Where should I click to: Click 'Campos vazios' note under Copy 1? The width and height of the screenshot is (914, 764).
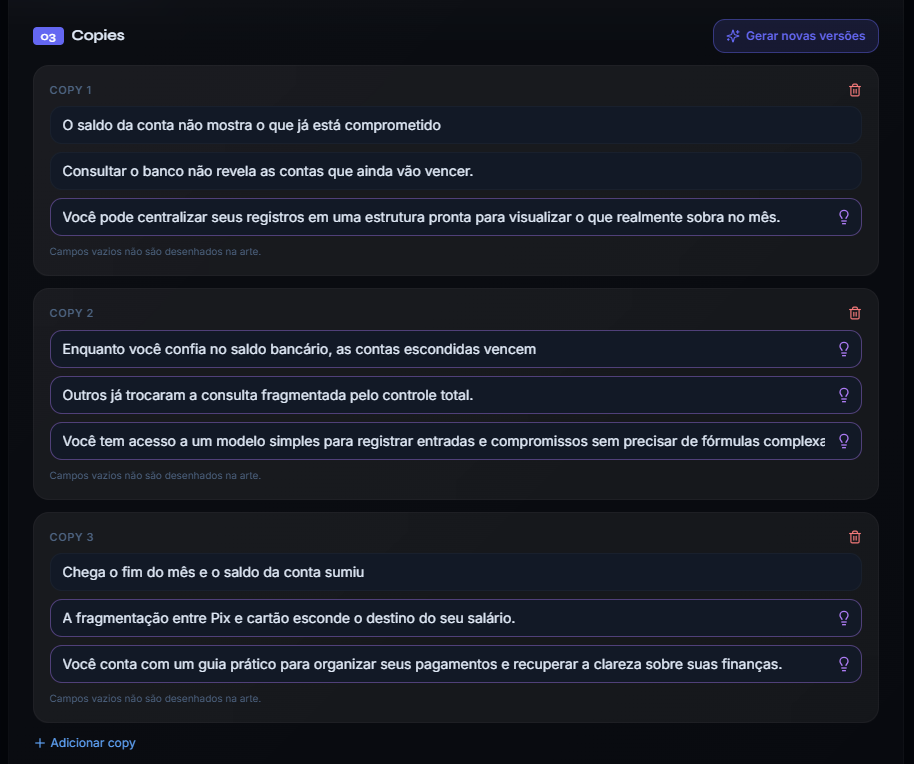pyautogui.click(x=155, y=252)
